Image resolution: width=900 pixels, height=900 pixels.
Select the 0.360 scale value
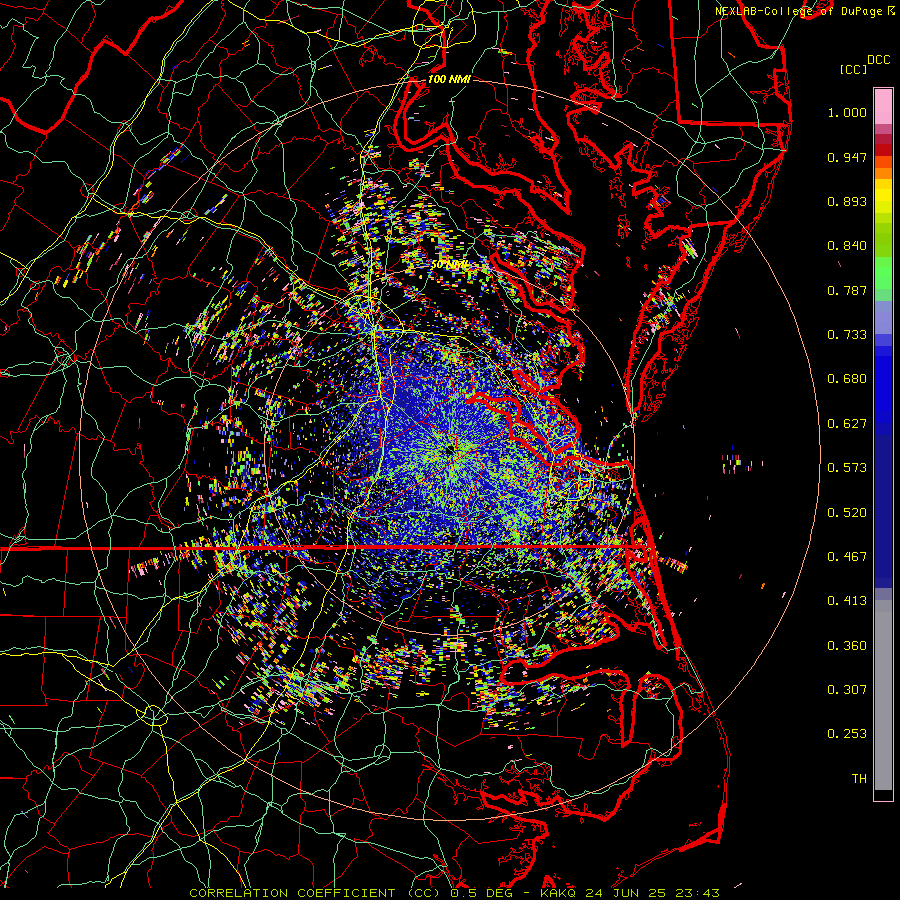pyautogui.click(x=847, y=646)
